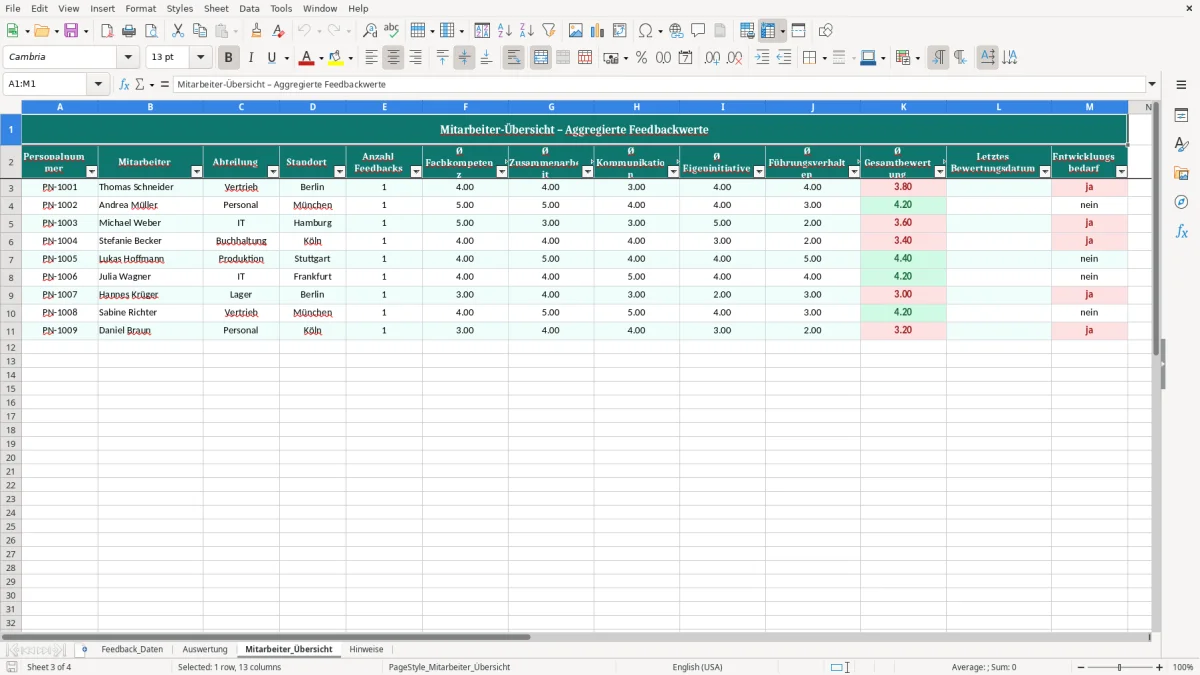Switch to the Hinweise sheet tab
The width and height of the screenshot is (1200, 675).
(366, 650)
